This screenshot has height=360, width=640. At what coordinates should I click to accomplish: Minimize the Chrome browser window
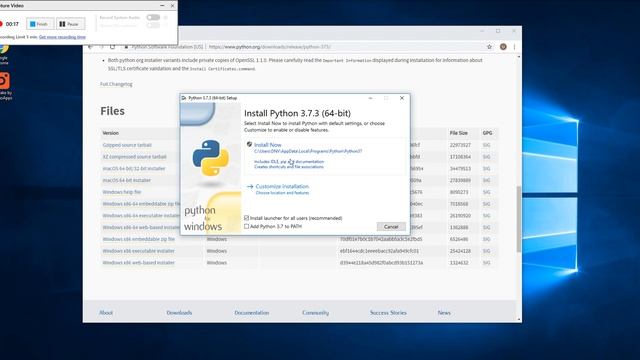click(x=482, y=31)
